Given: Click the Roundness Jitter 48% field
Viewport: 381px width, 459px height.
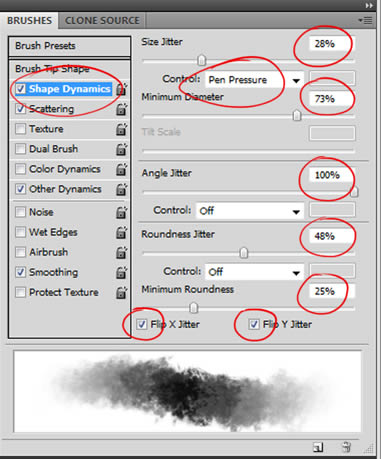Looking at the screenshot, I should 332,236.
